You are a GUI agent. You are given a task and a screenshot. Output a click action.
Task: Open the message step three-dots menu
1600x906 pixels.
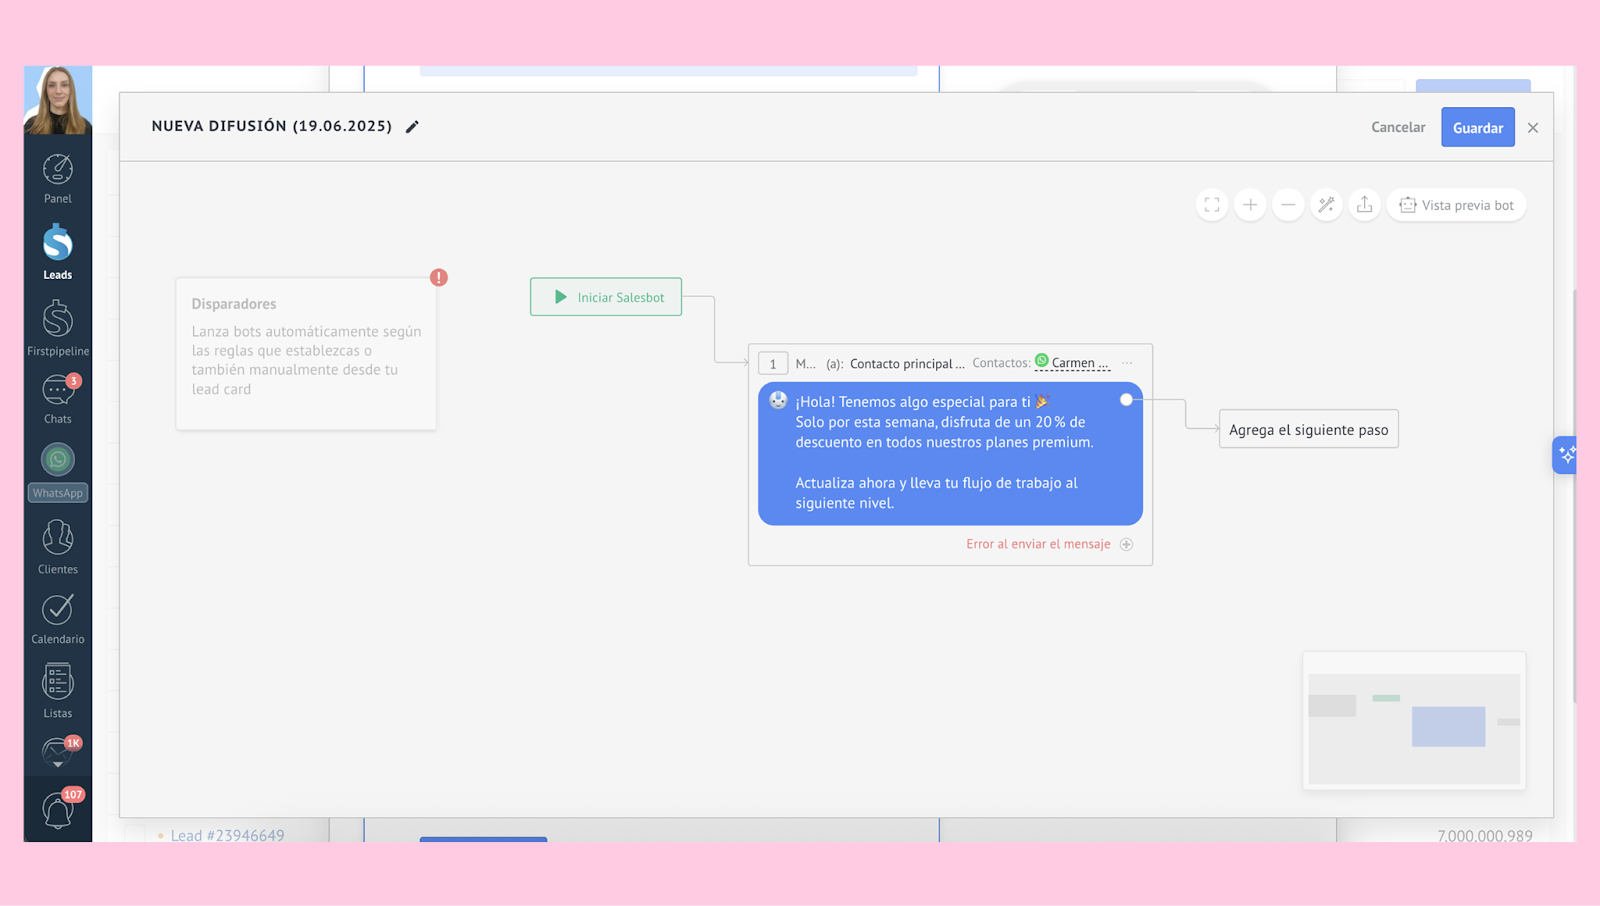(1127, 363)
